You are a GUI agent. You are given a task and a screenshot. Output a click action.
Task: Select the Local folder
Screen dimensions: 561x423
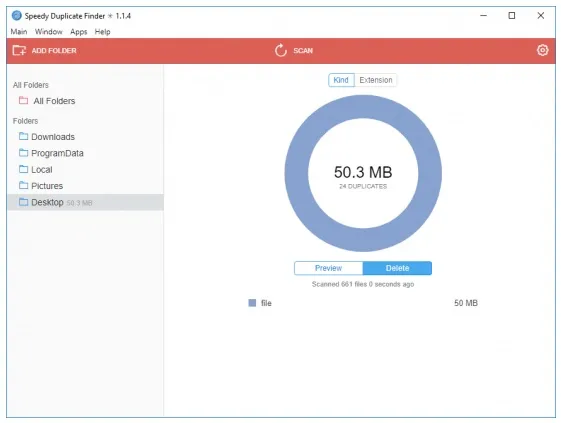(x=85, y=170)
